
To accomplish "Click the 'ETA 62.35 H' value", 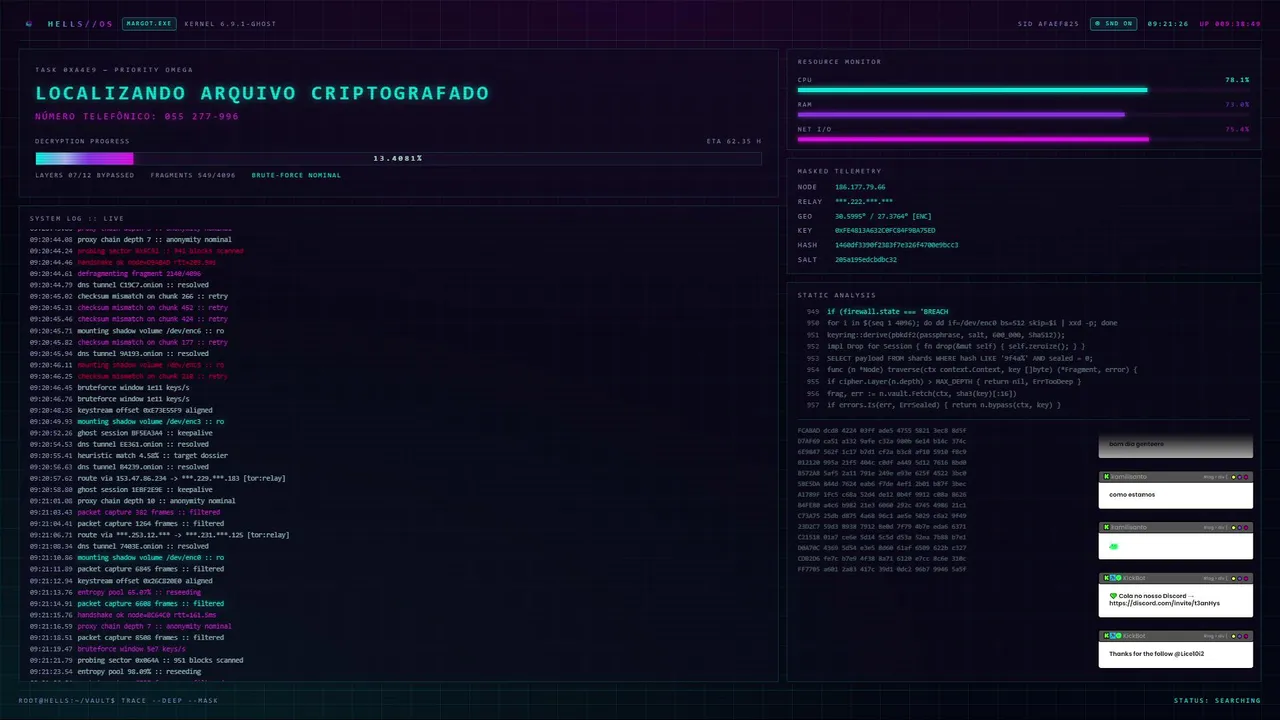I will 734,141.
